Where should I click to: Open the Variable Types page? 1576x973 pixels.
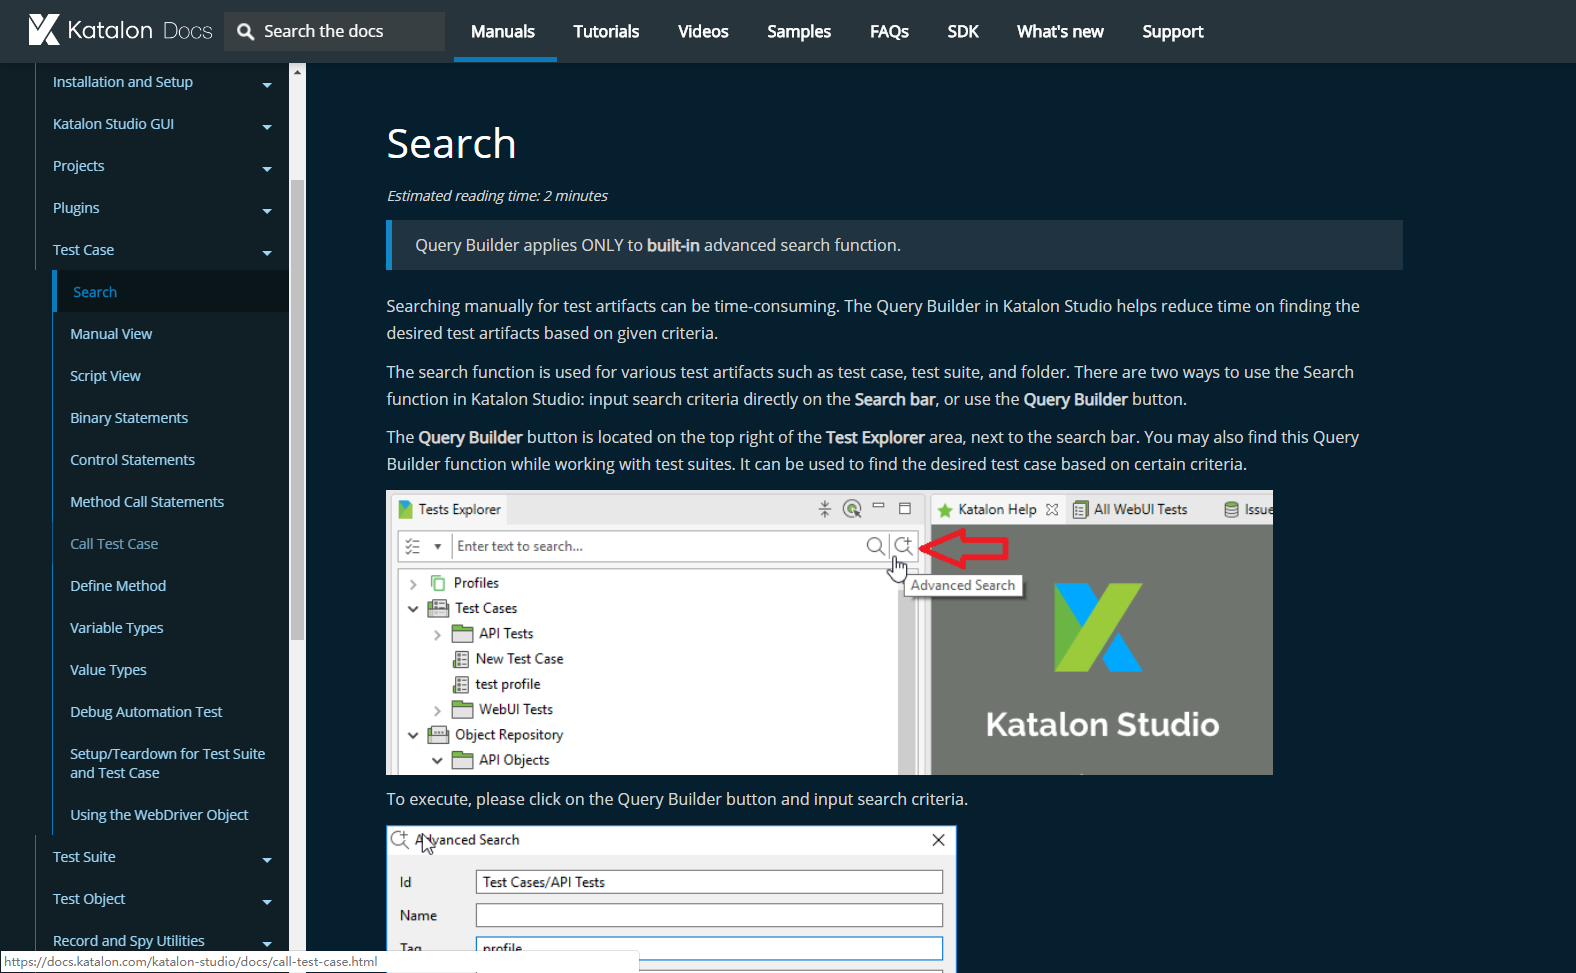116,628
